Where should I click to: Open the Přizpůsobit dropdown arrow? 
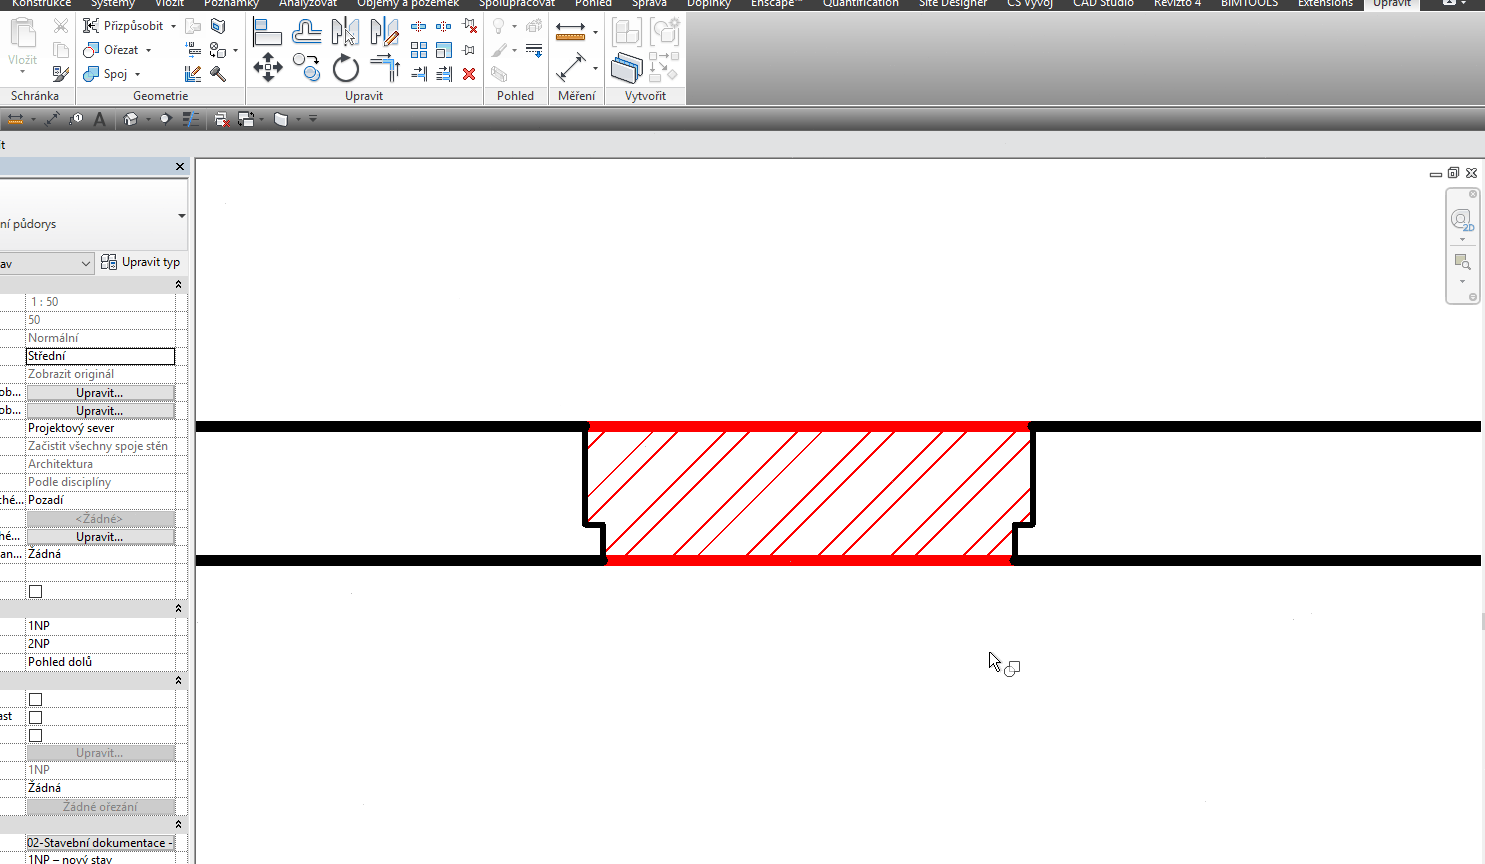tap(173, 26)
